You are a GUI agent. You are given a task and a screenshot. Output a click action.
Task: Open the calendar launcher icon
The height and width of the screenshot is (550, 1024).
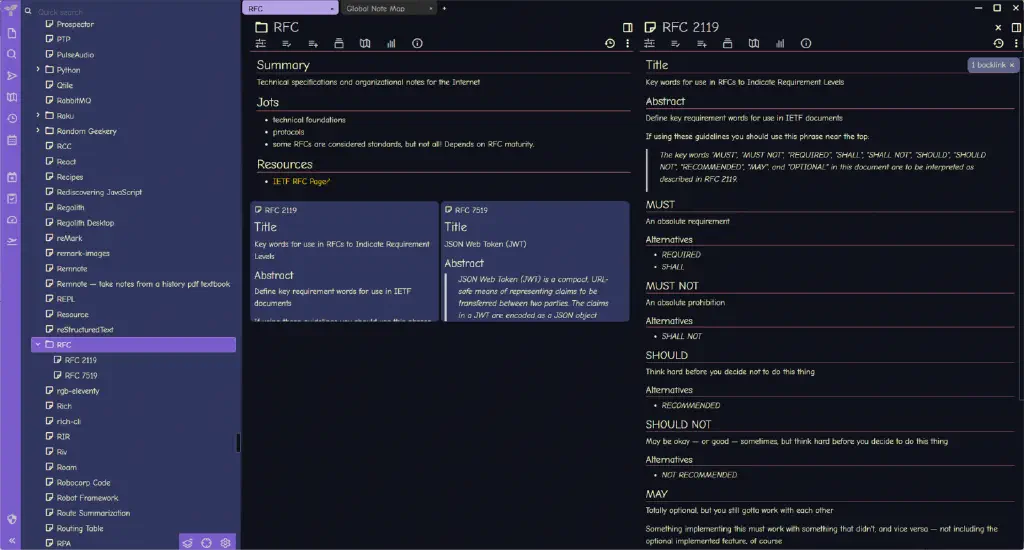pyautogui.click(x=11, y=140)
